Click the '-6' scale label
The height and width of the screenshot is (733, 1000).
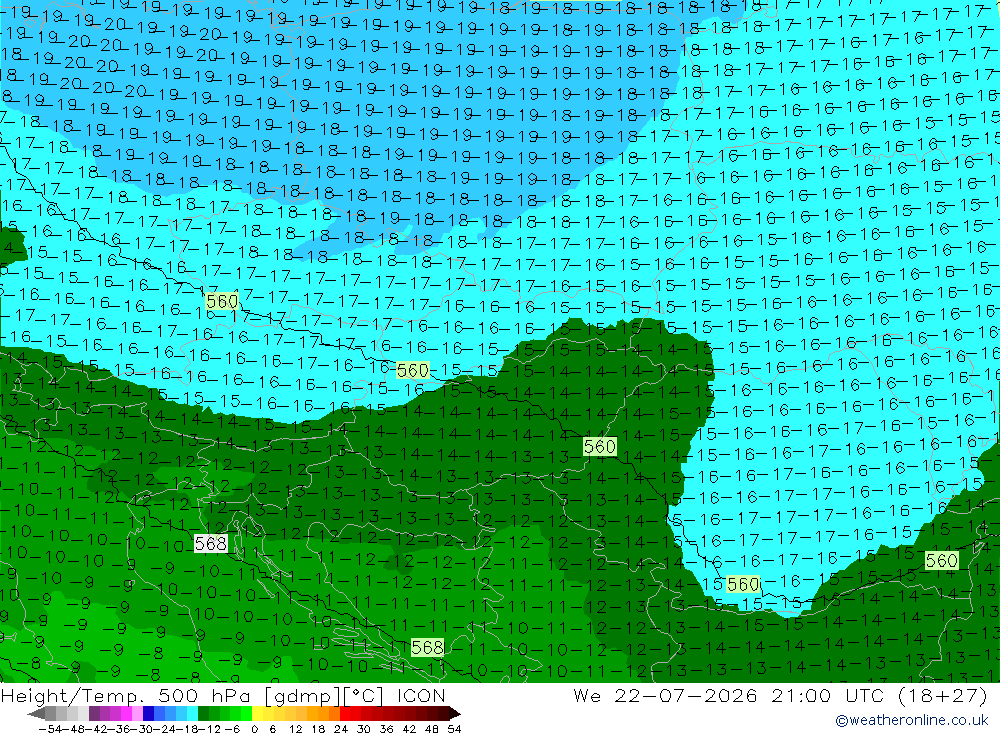(x=232, y=729)
